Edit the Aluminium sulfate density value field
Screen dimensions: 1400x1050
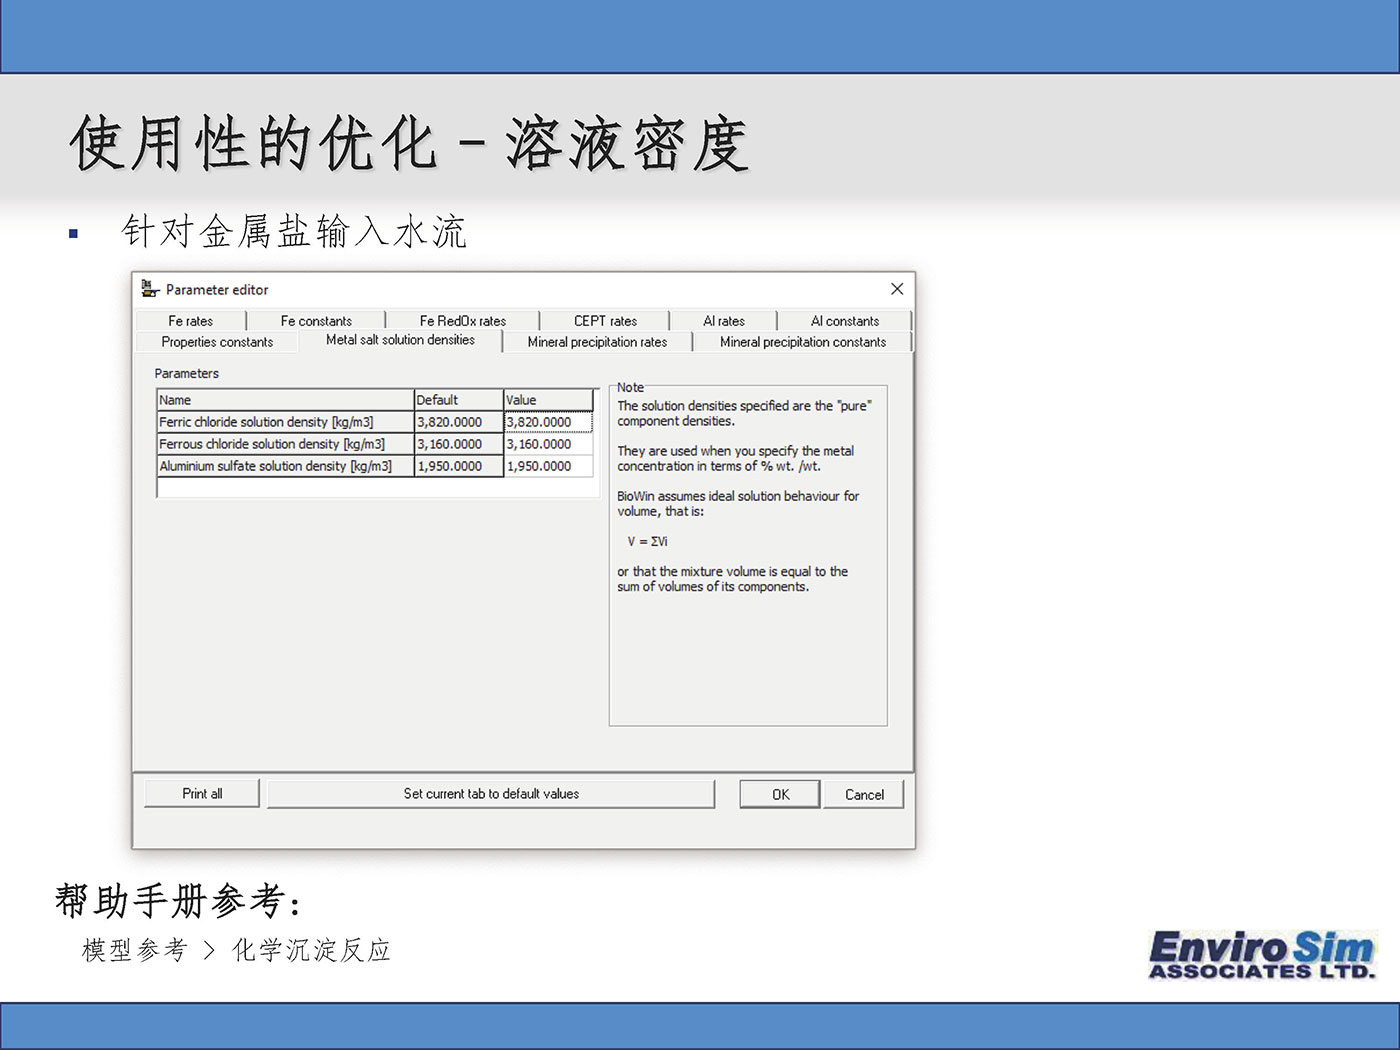tap(548, 466)
